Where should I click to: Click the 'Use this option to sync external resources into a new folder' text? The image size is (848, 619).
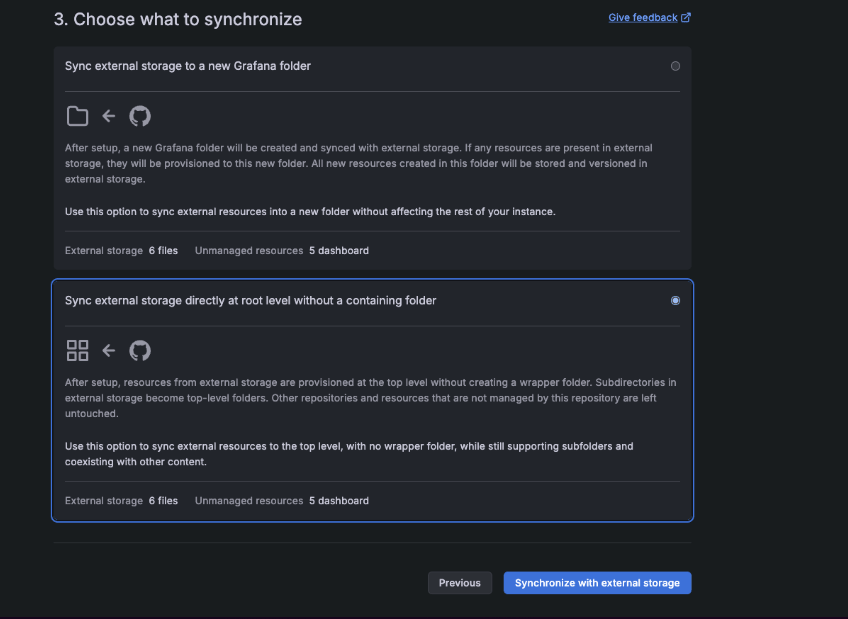(x=310, y=211)
